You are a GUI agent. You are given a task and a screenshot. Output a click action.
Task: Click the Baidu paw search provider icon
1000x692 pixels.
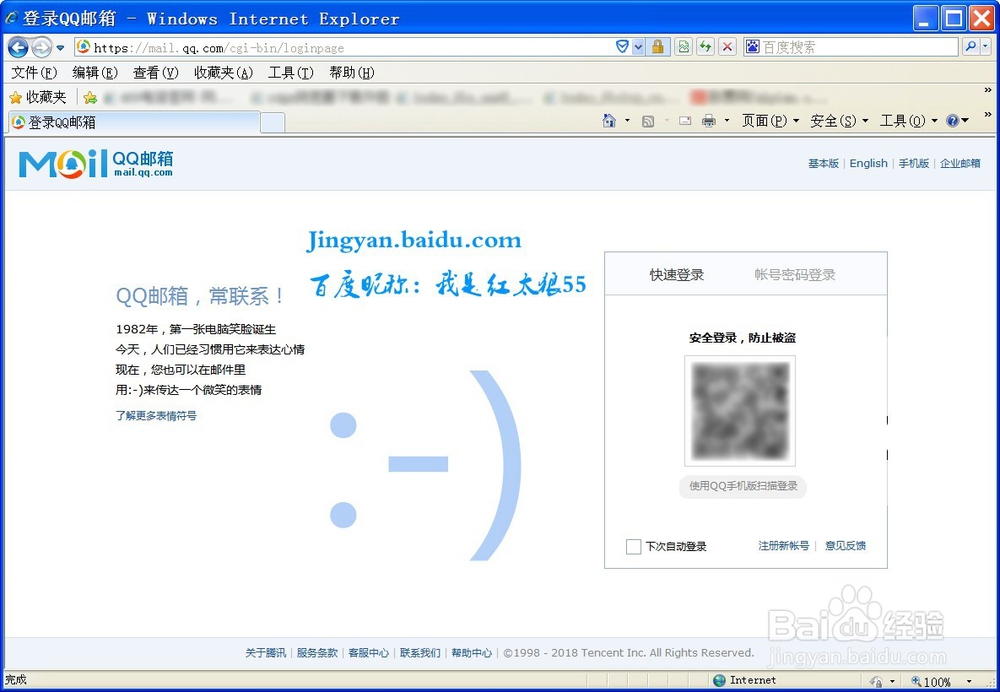[x=753, y=47]
